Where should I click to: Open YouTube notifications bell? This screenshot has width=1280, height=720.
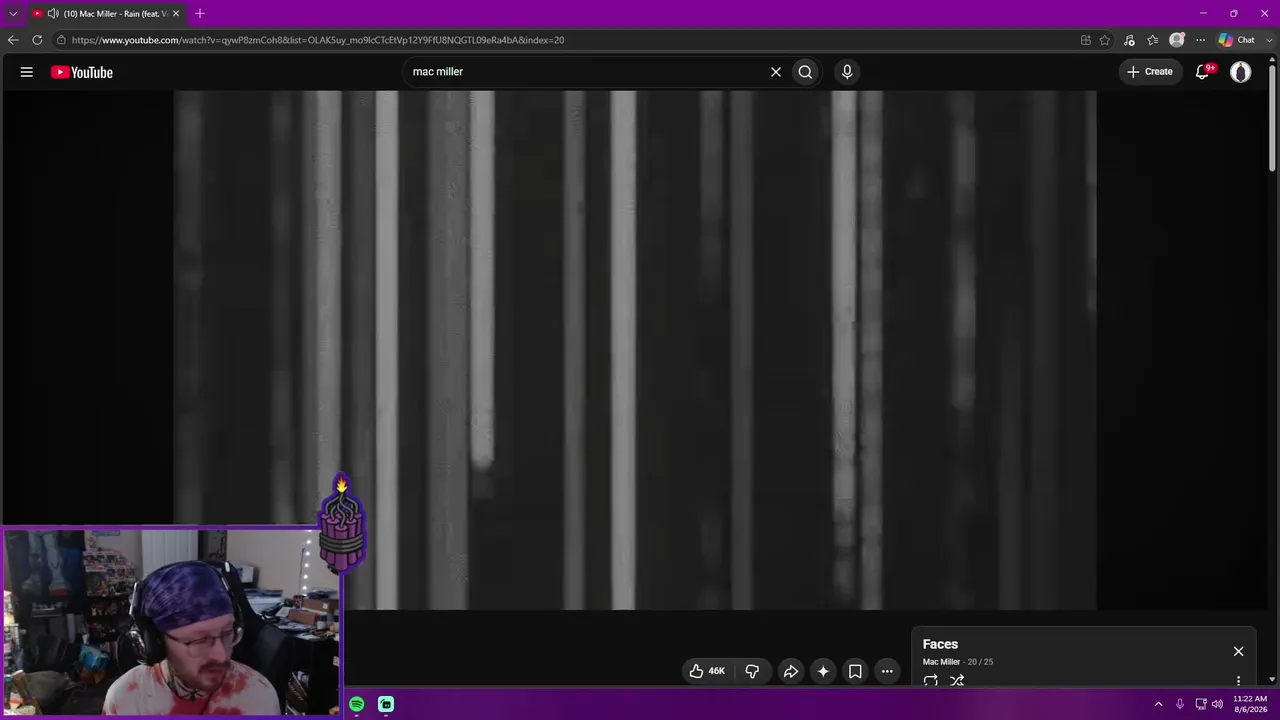coord(1203,72)
